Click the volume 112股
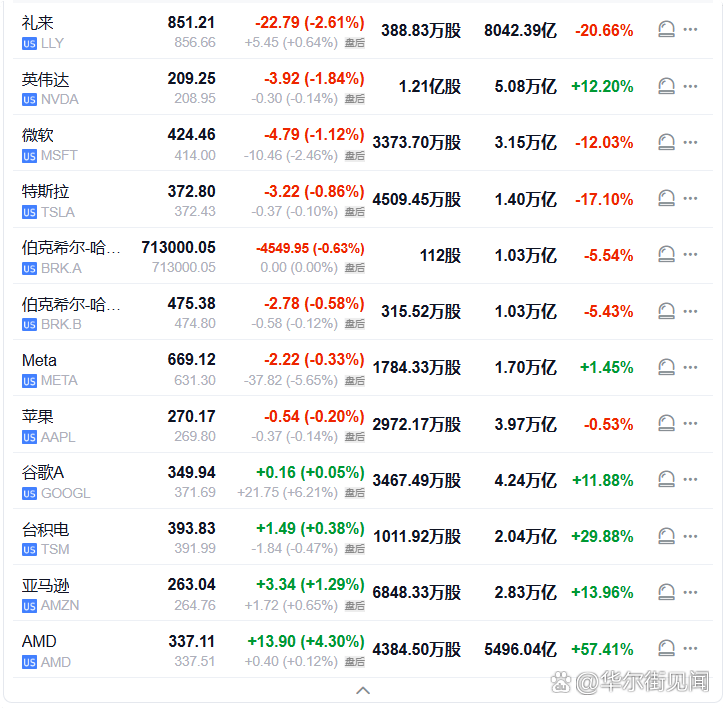Image resolution: width=723 pixels, height=709 pixels. tap(440, 255)
